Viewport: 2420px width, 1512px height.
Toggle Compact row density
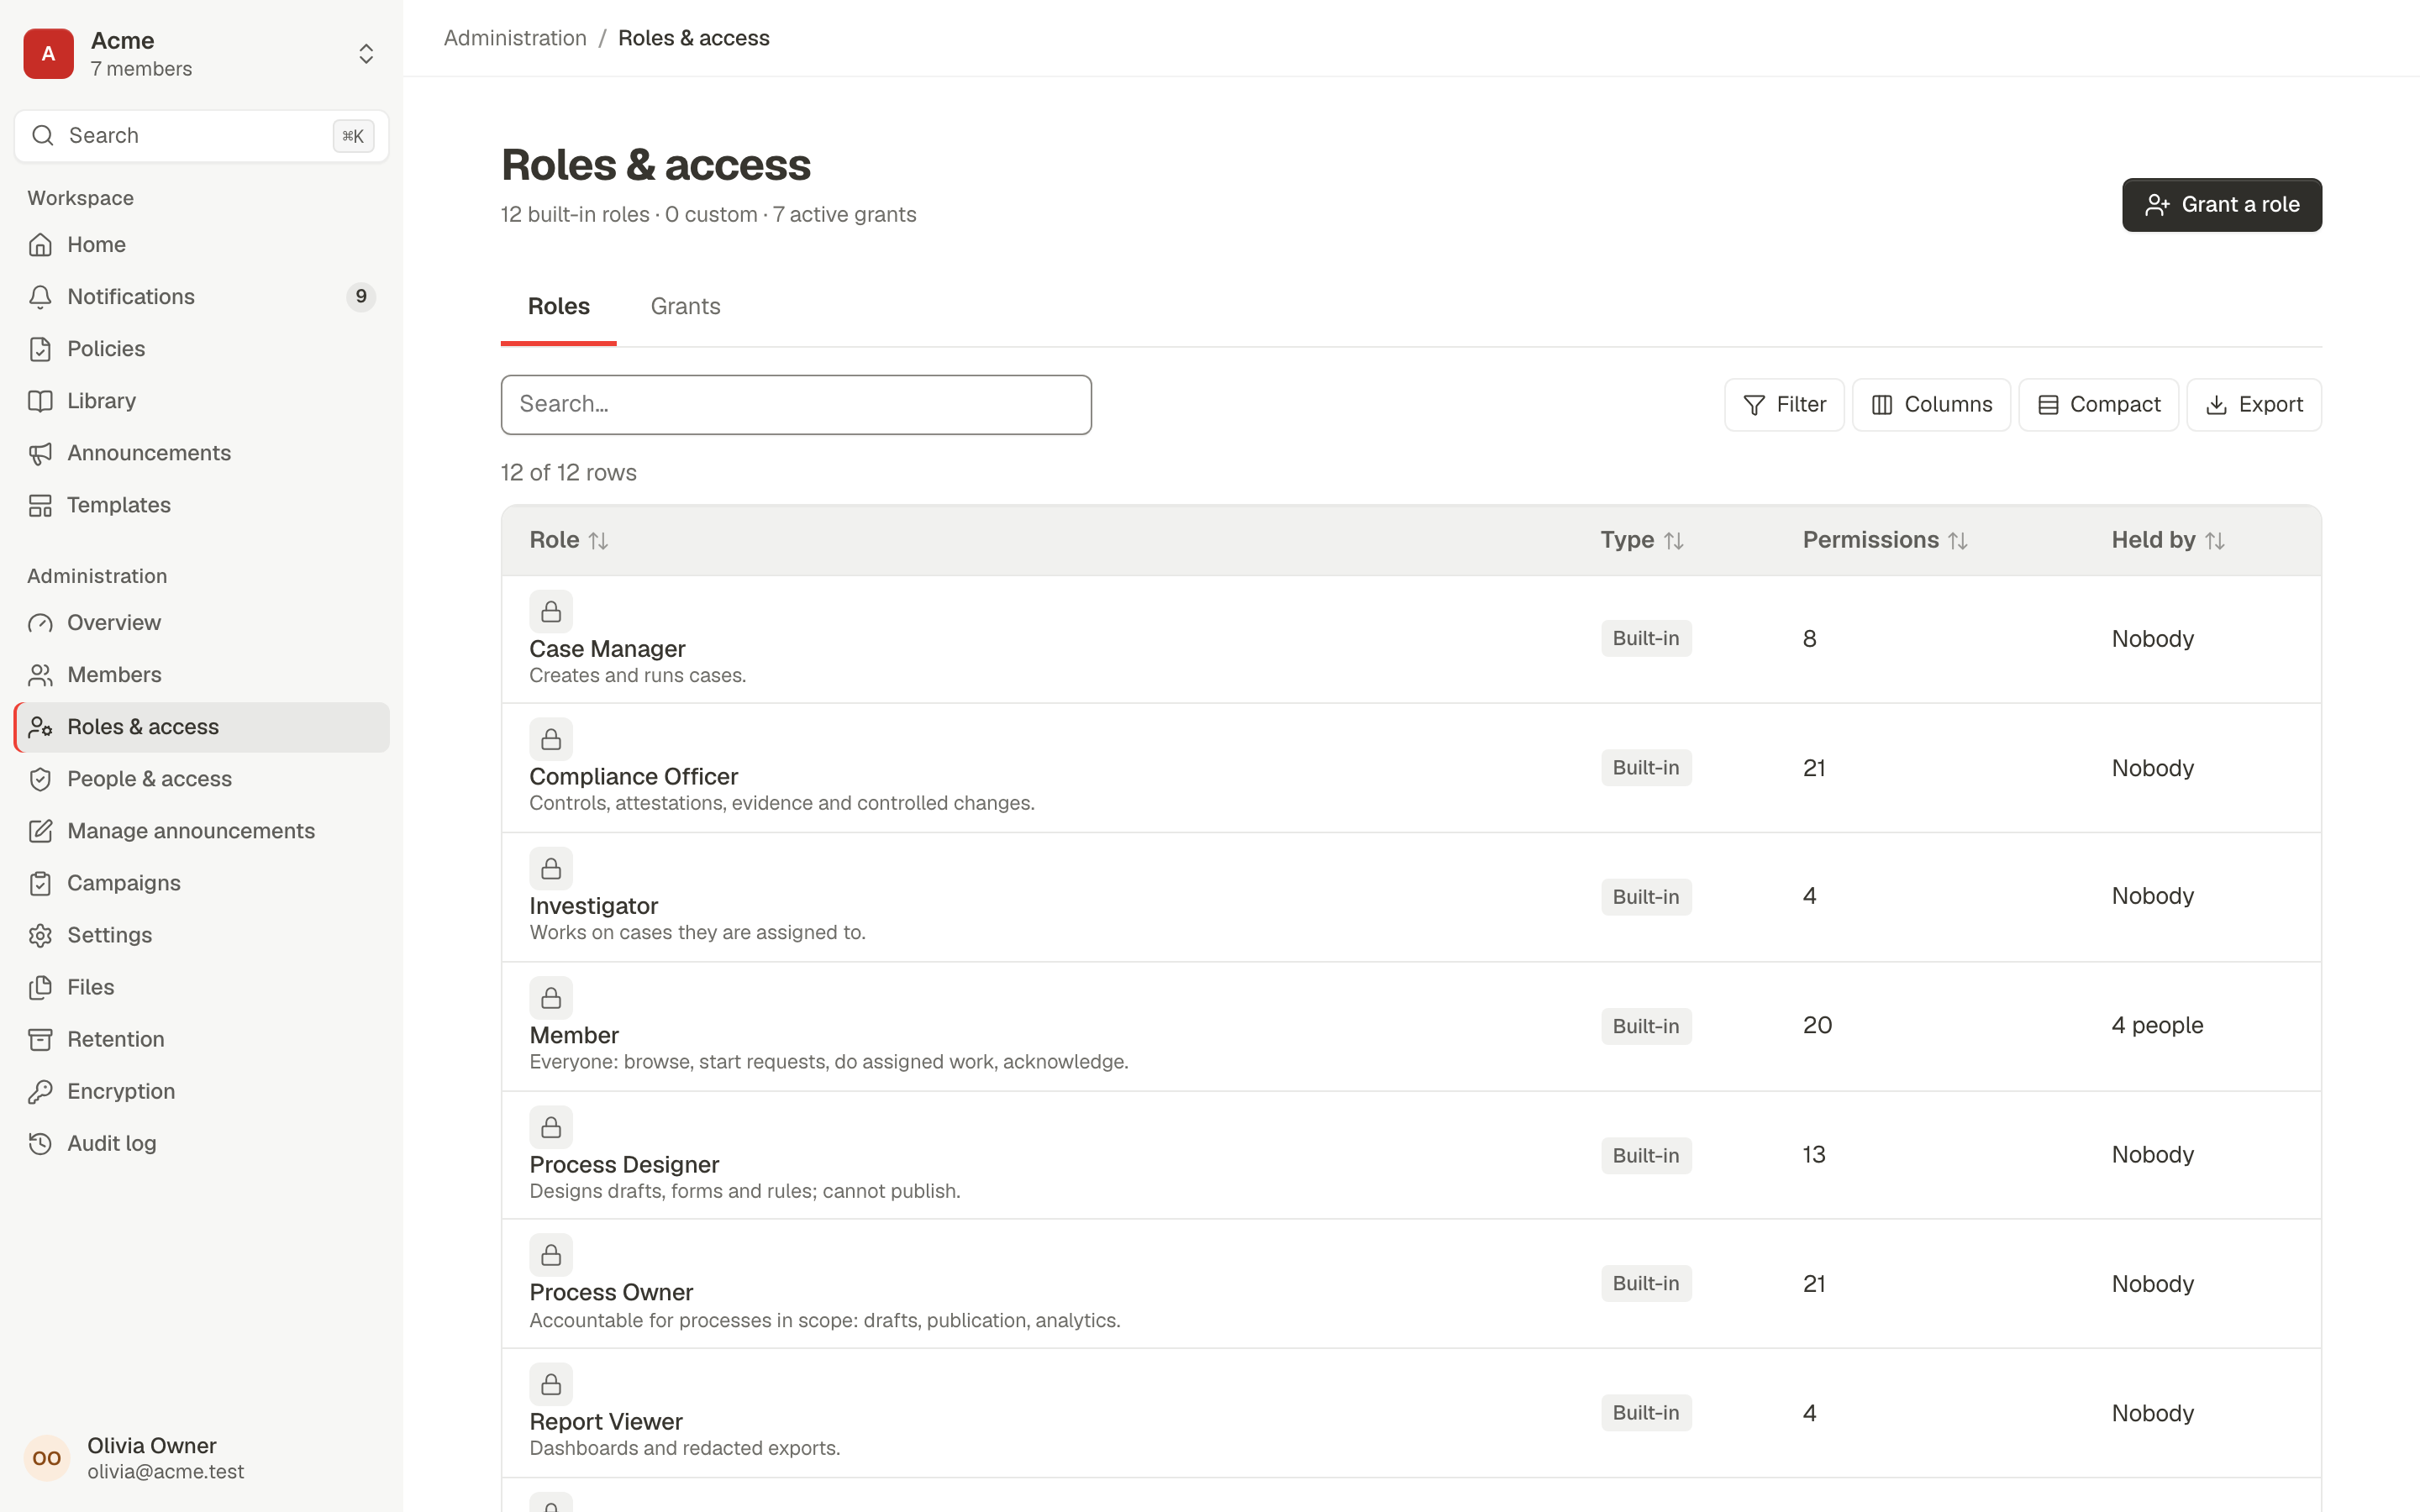[x=2098, y=405]
